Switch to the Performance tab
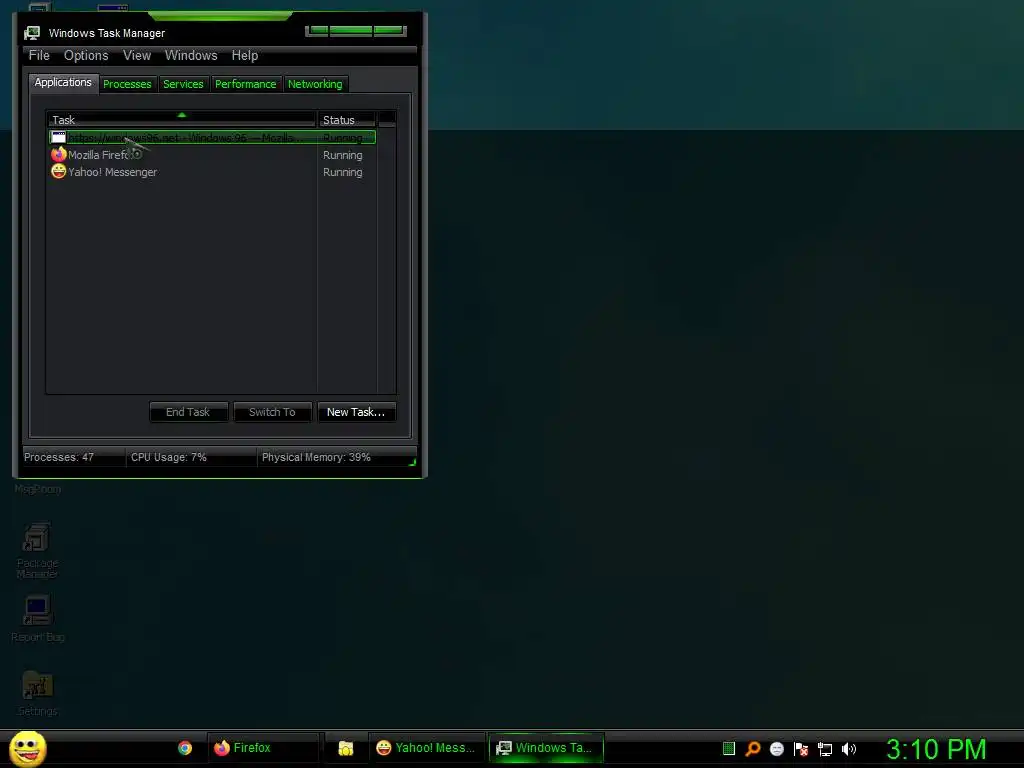The width and height of the screenshot is (1024, 768). [246, 84]
